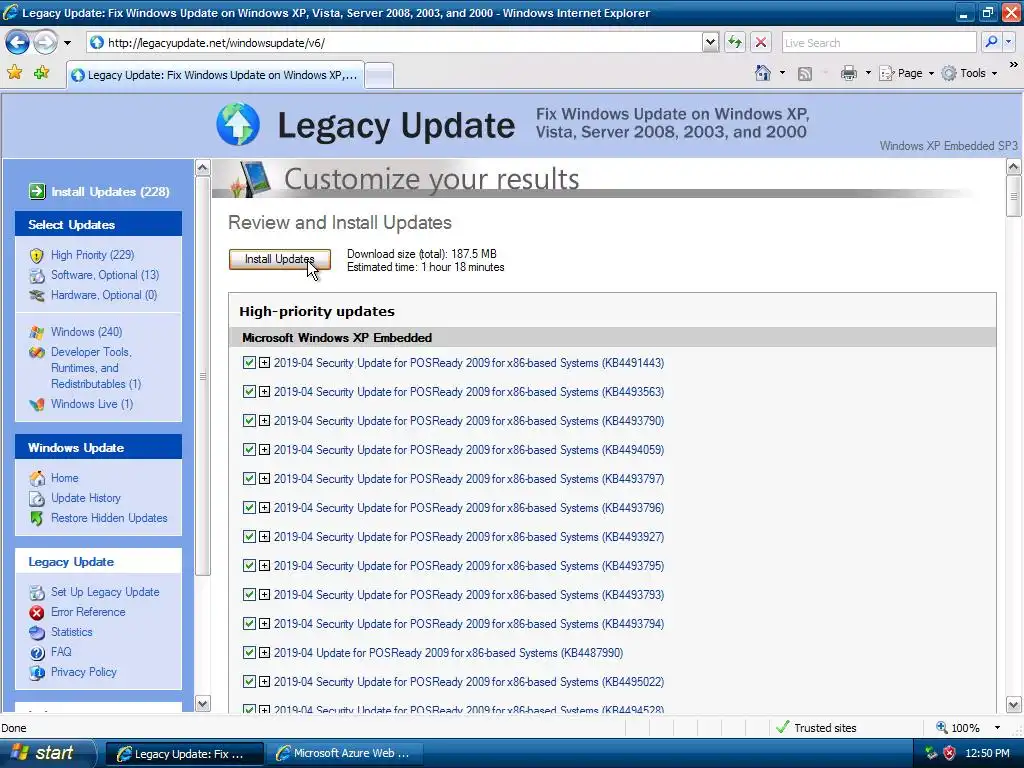Open KB4493790 security update title link
This screenshot has height=768, width=1024.
[469, 421]
